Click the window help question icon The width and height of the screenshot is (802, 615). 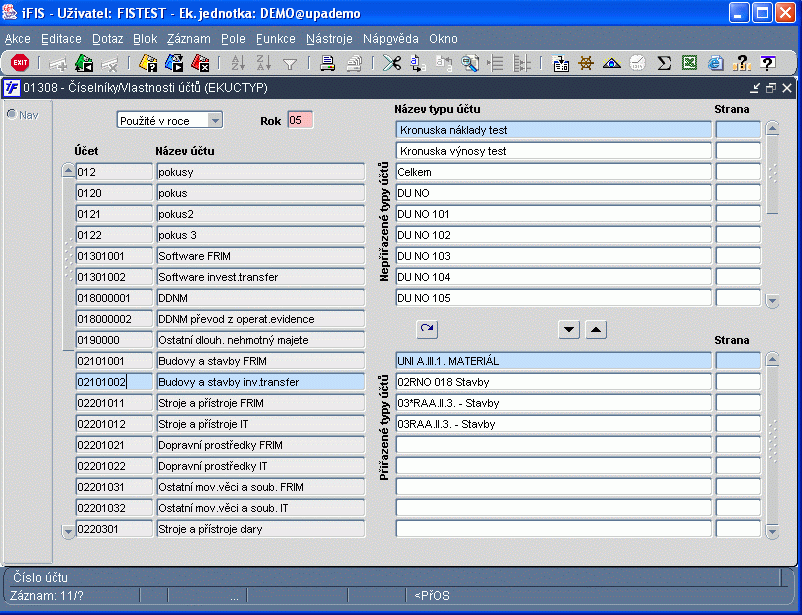pyautogui.click(x=767, y=63)
